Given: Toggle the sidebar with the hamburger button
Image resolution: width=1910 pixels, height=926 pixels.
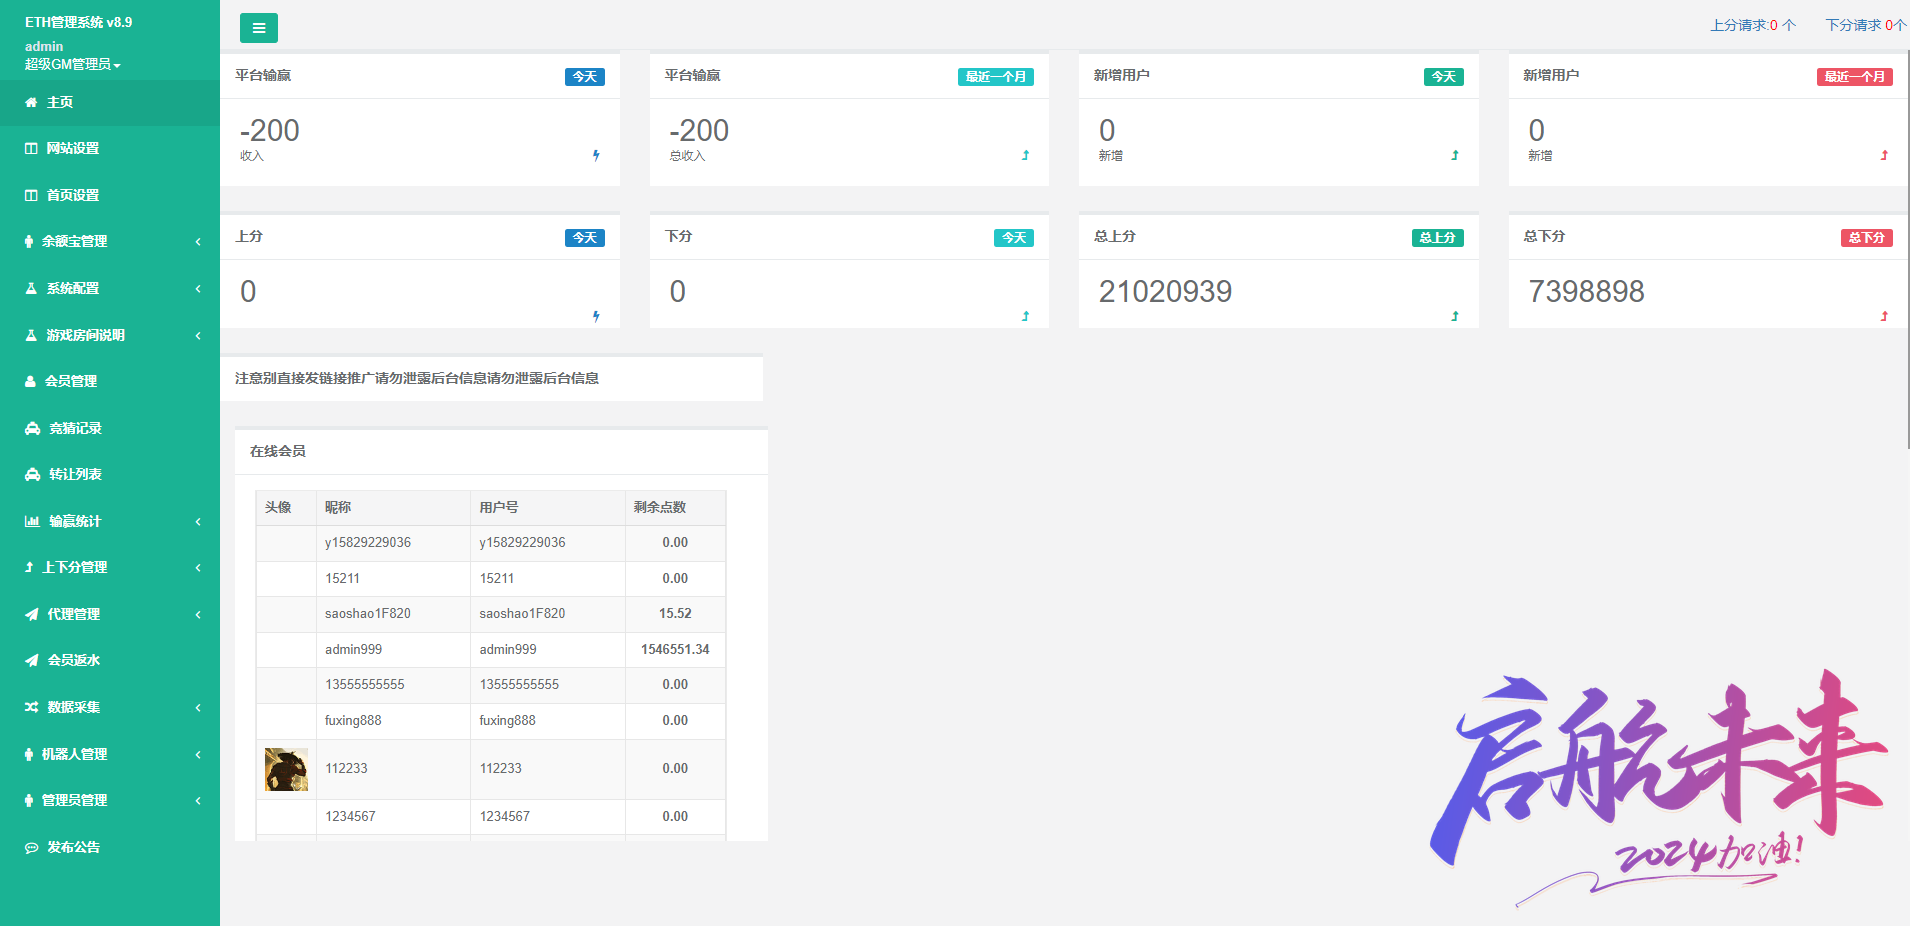Looking at the screenshot, I should coord(259,28).
